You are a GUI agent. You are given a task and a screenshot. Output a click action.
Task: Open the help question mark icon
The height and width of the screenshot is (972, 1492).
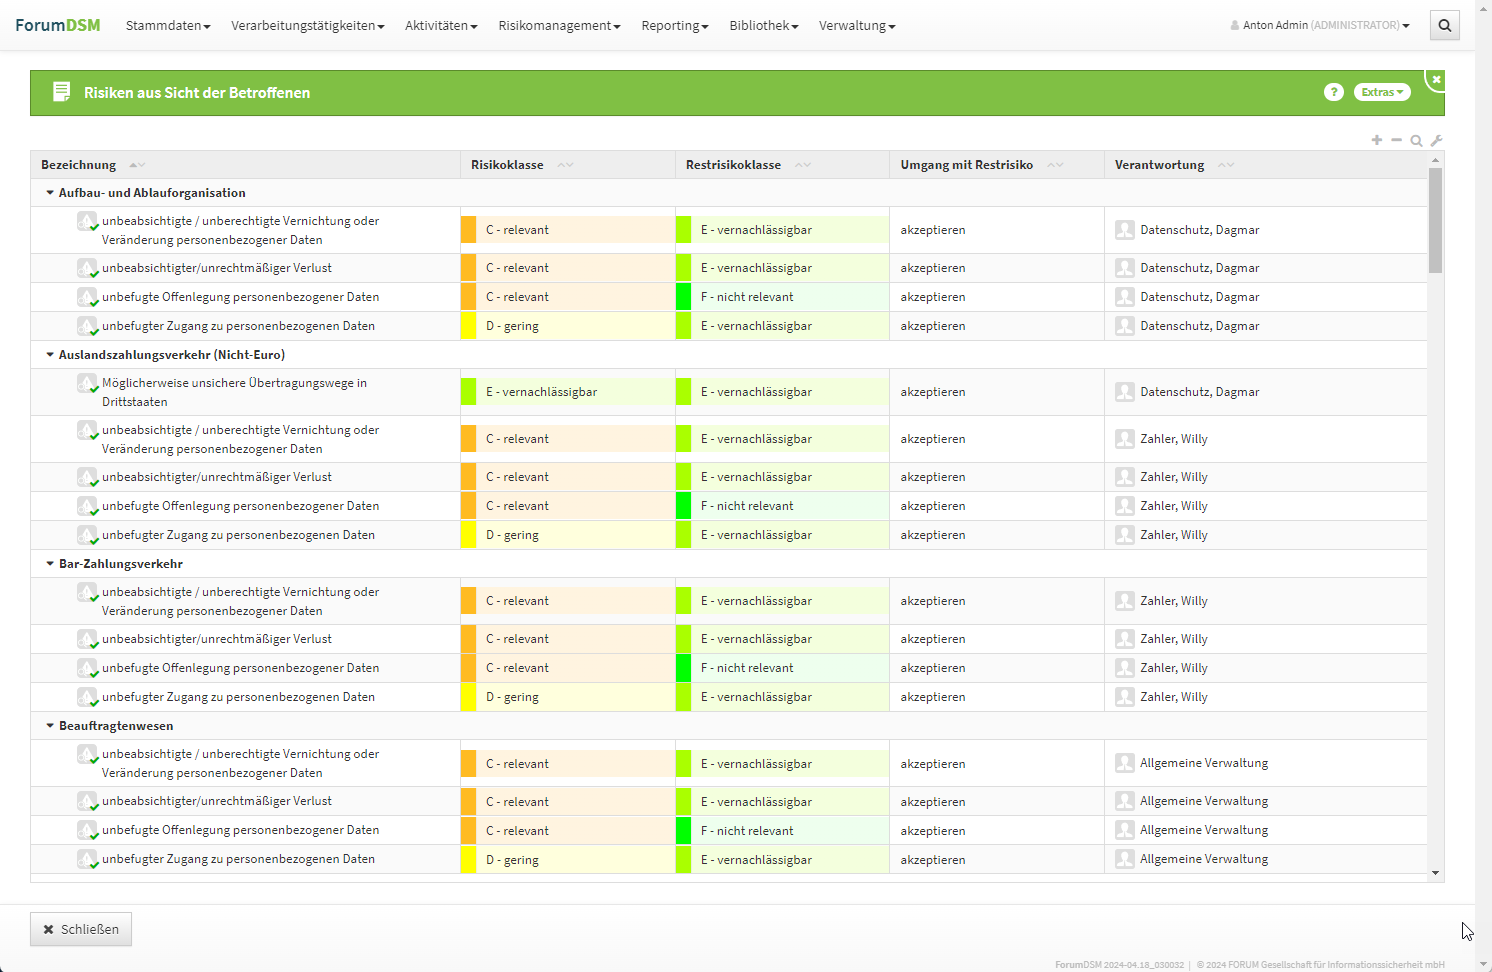(x=1333, y=92)
